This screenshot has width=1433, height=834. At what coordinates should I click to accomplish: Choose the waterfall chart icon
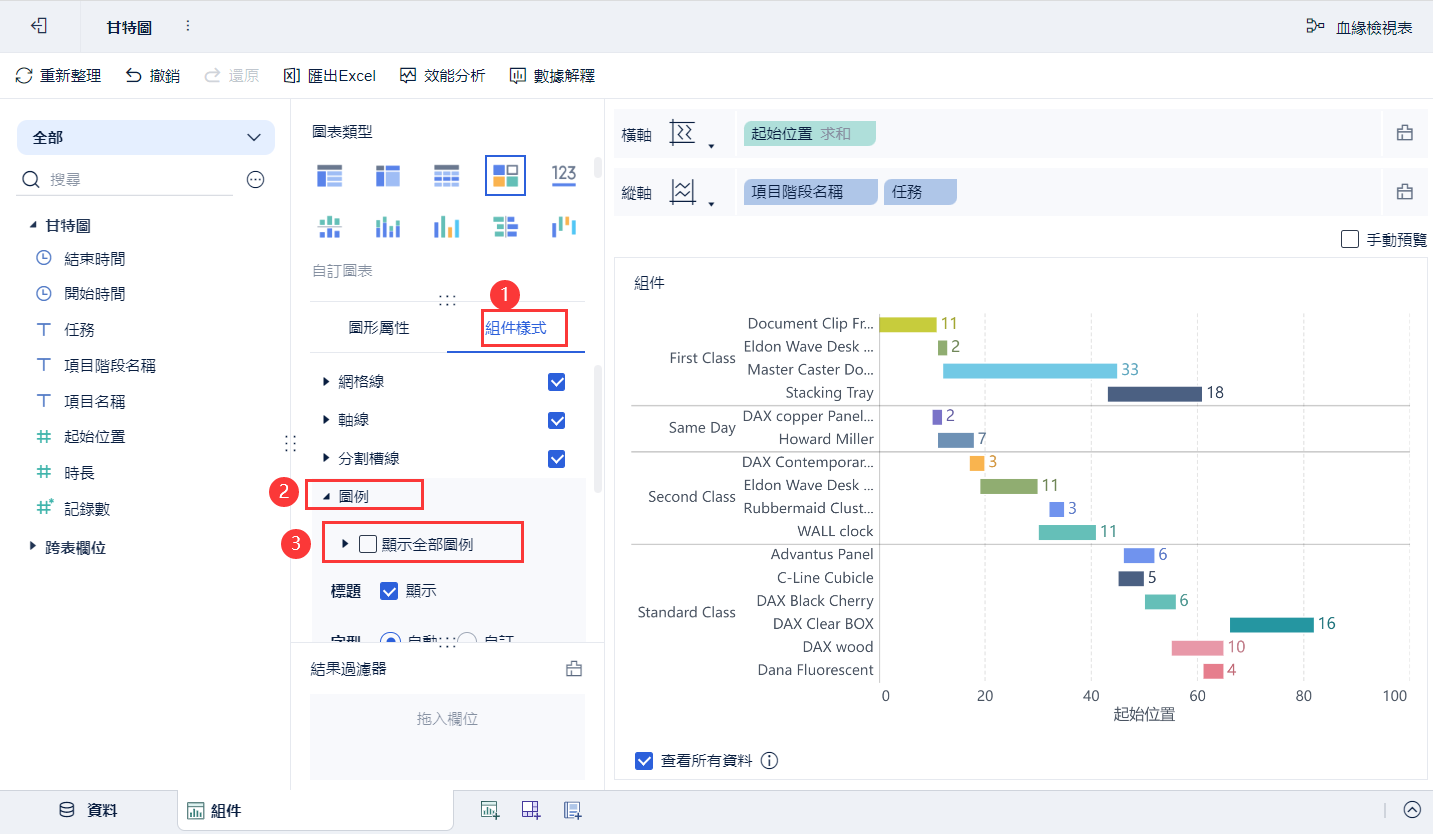[564, 227]
